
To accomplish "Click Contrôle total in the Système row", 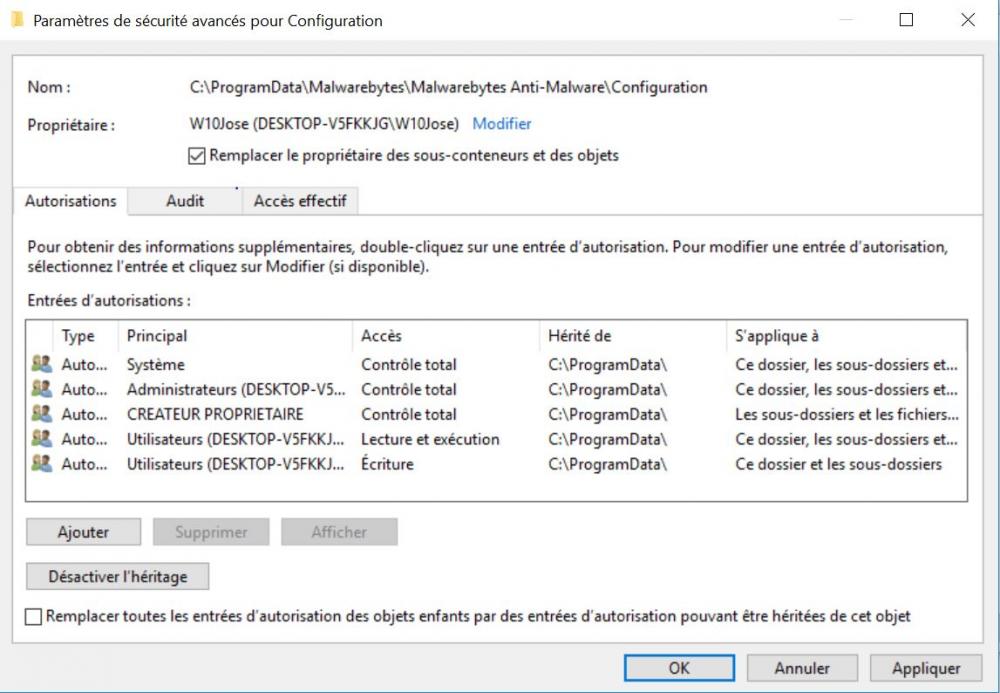I will coord(409,365).
